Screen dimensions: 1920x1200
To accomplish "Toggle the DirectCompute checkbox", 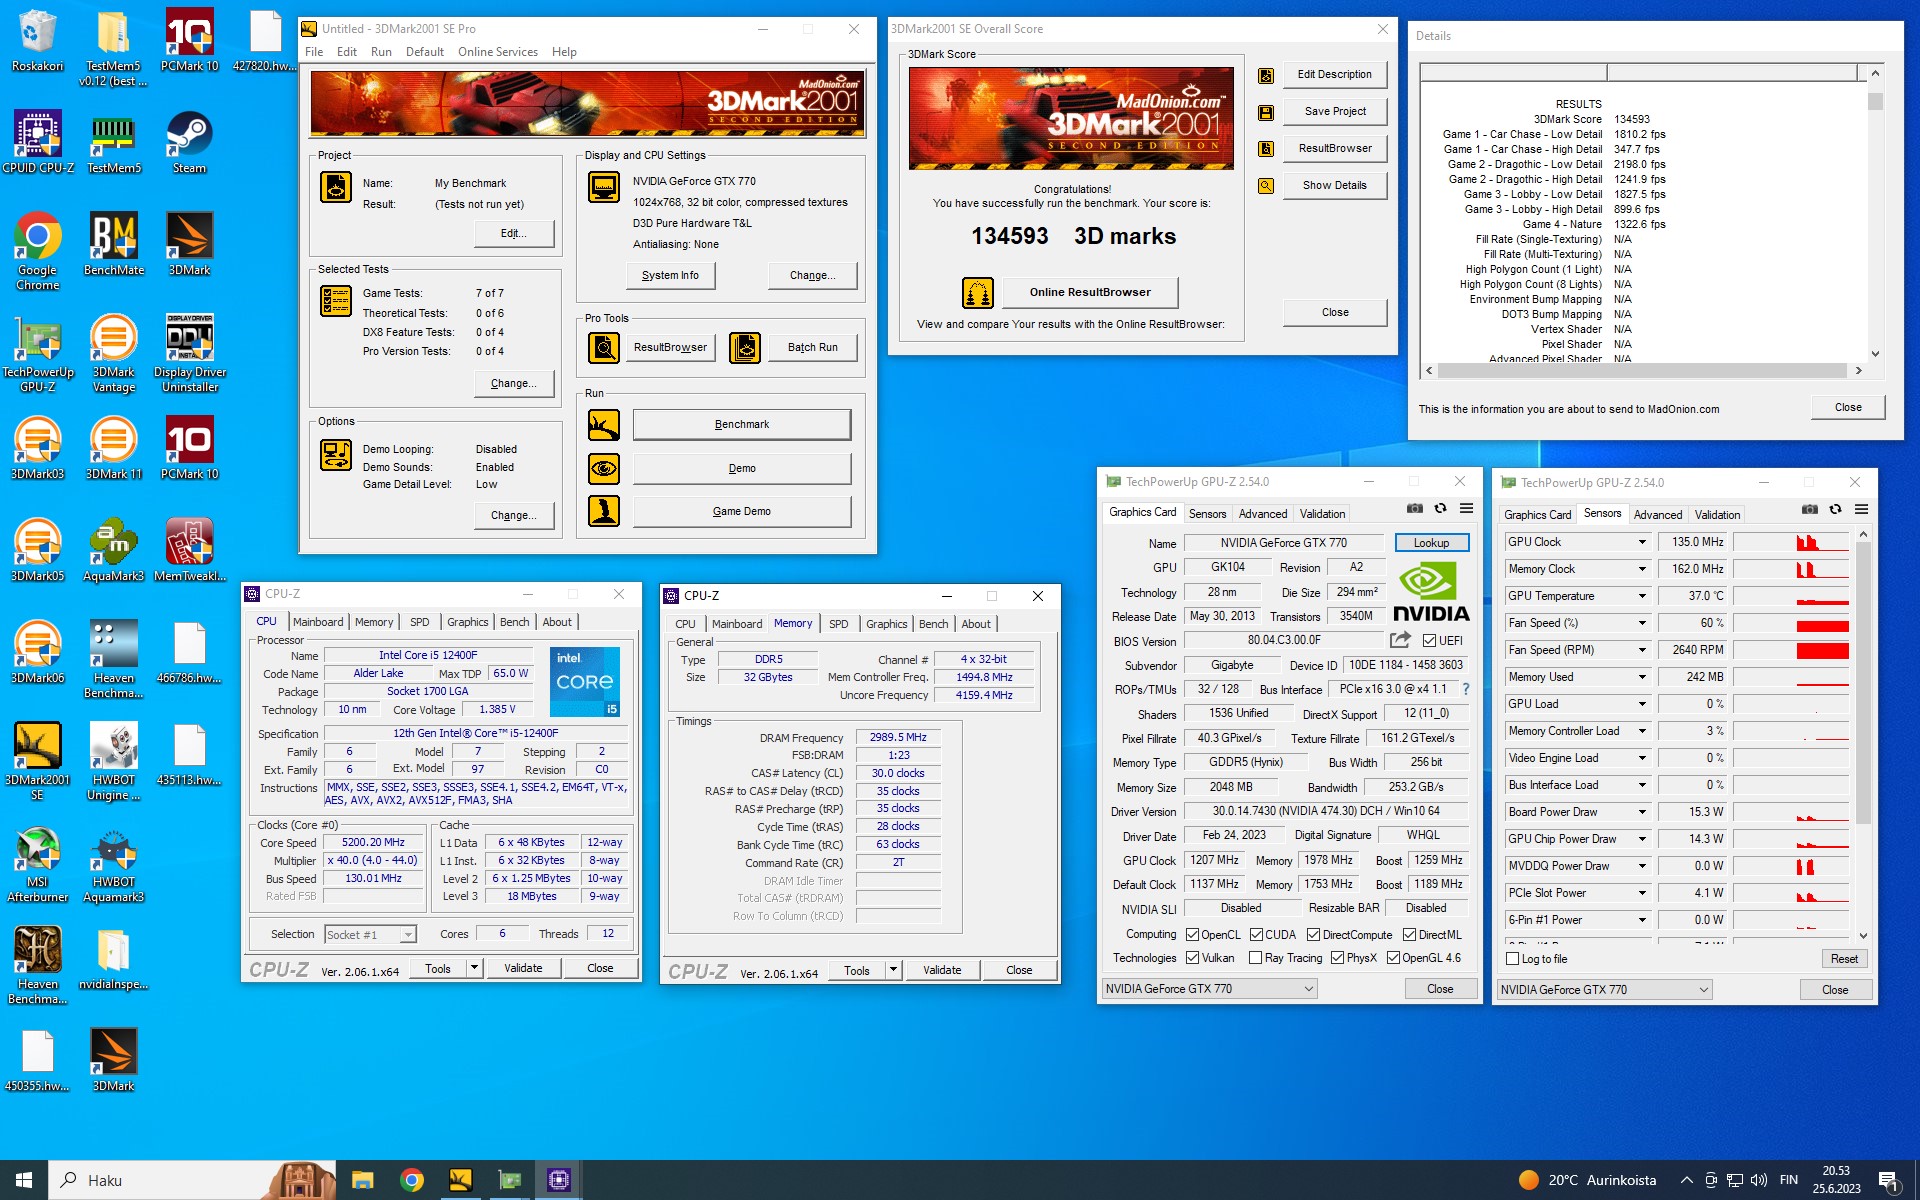I will pos(1314,935).
